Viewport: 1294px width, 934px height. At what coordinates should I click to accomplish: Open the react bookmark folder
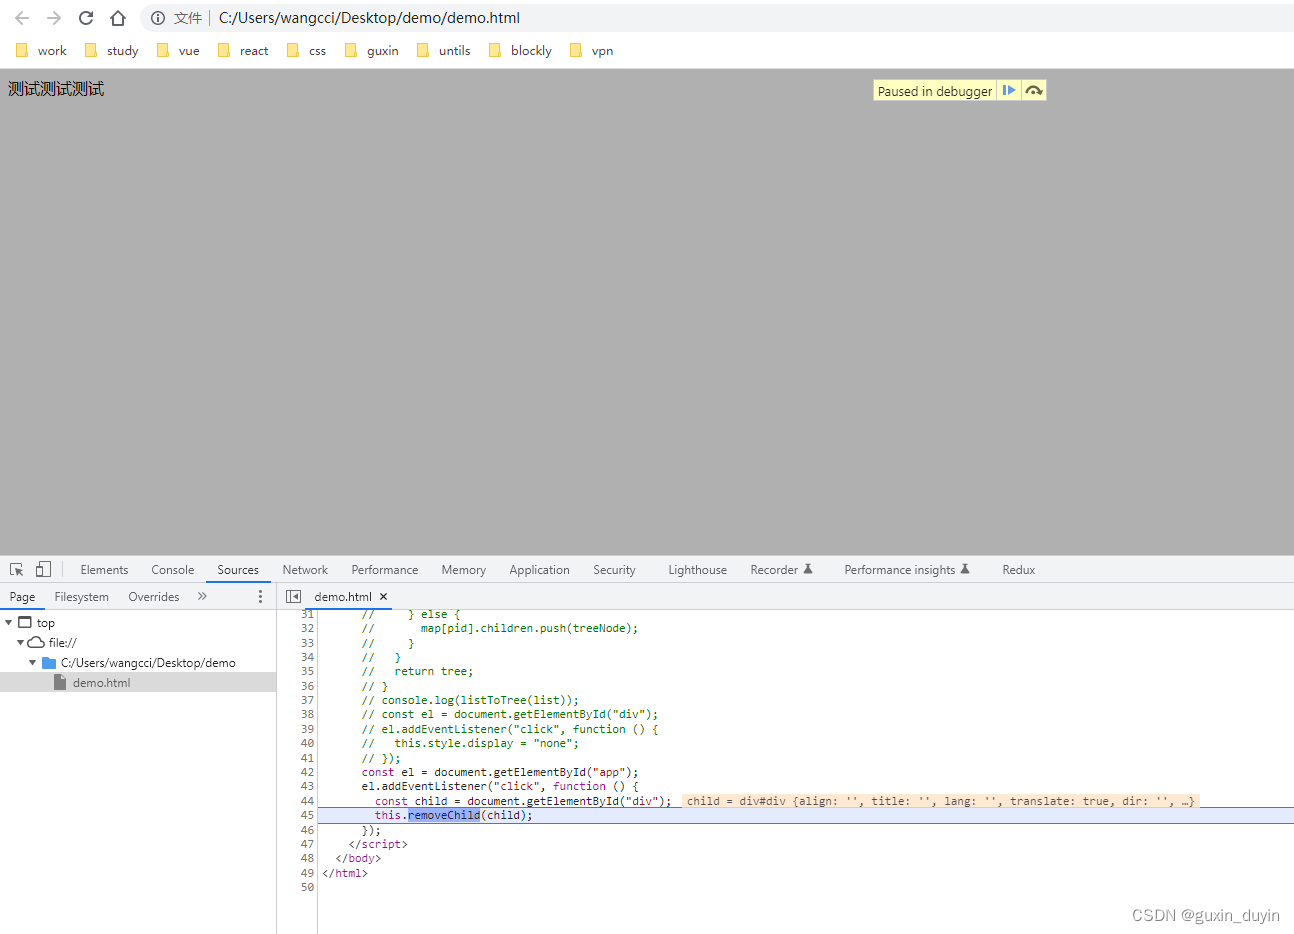coord(243,50)
